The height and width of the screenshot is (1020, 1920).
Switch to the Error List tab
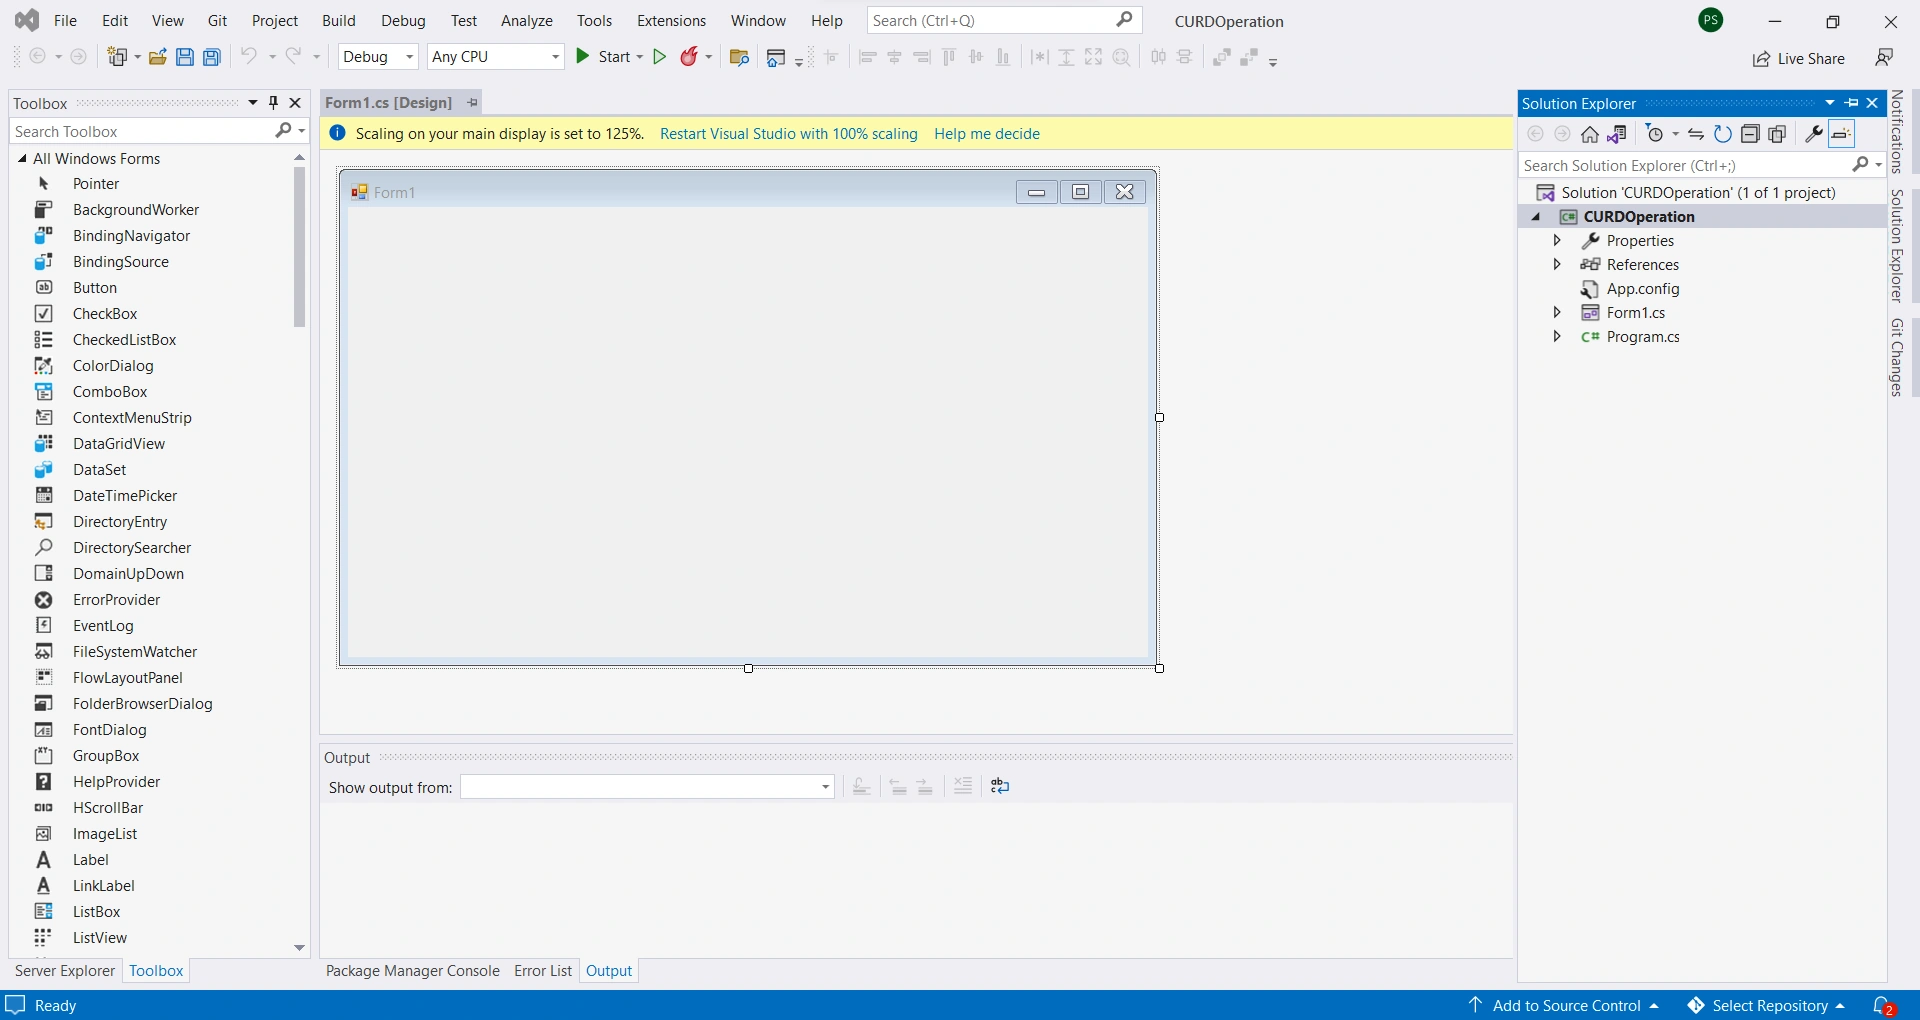click(x=543, y=971)
